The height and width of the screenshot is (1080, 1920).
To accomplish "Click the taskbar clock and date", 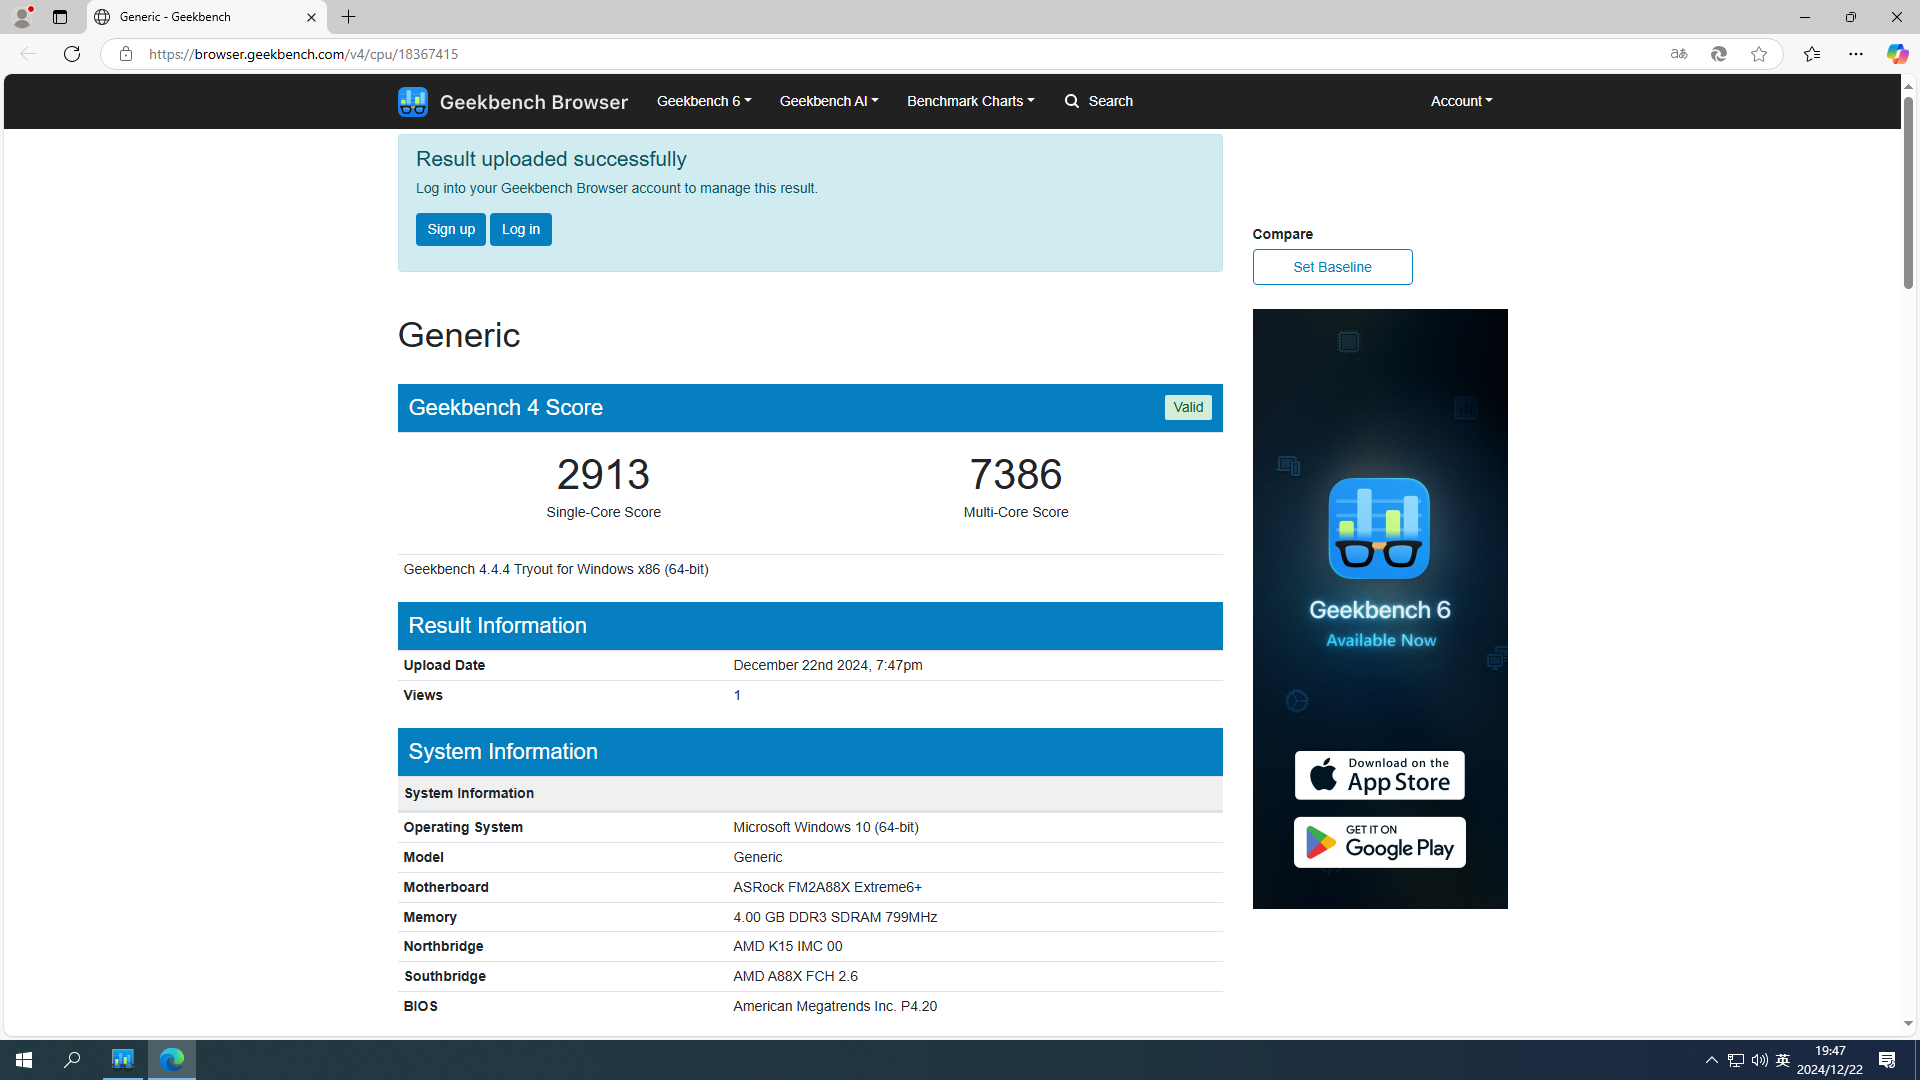I will click(1829, 1059).
